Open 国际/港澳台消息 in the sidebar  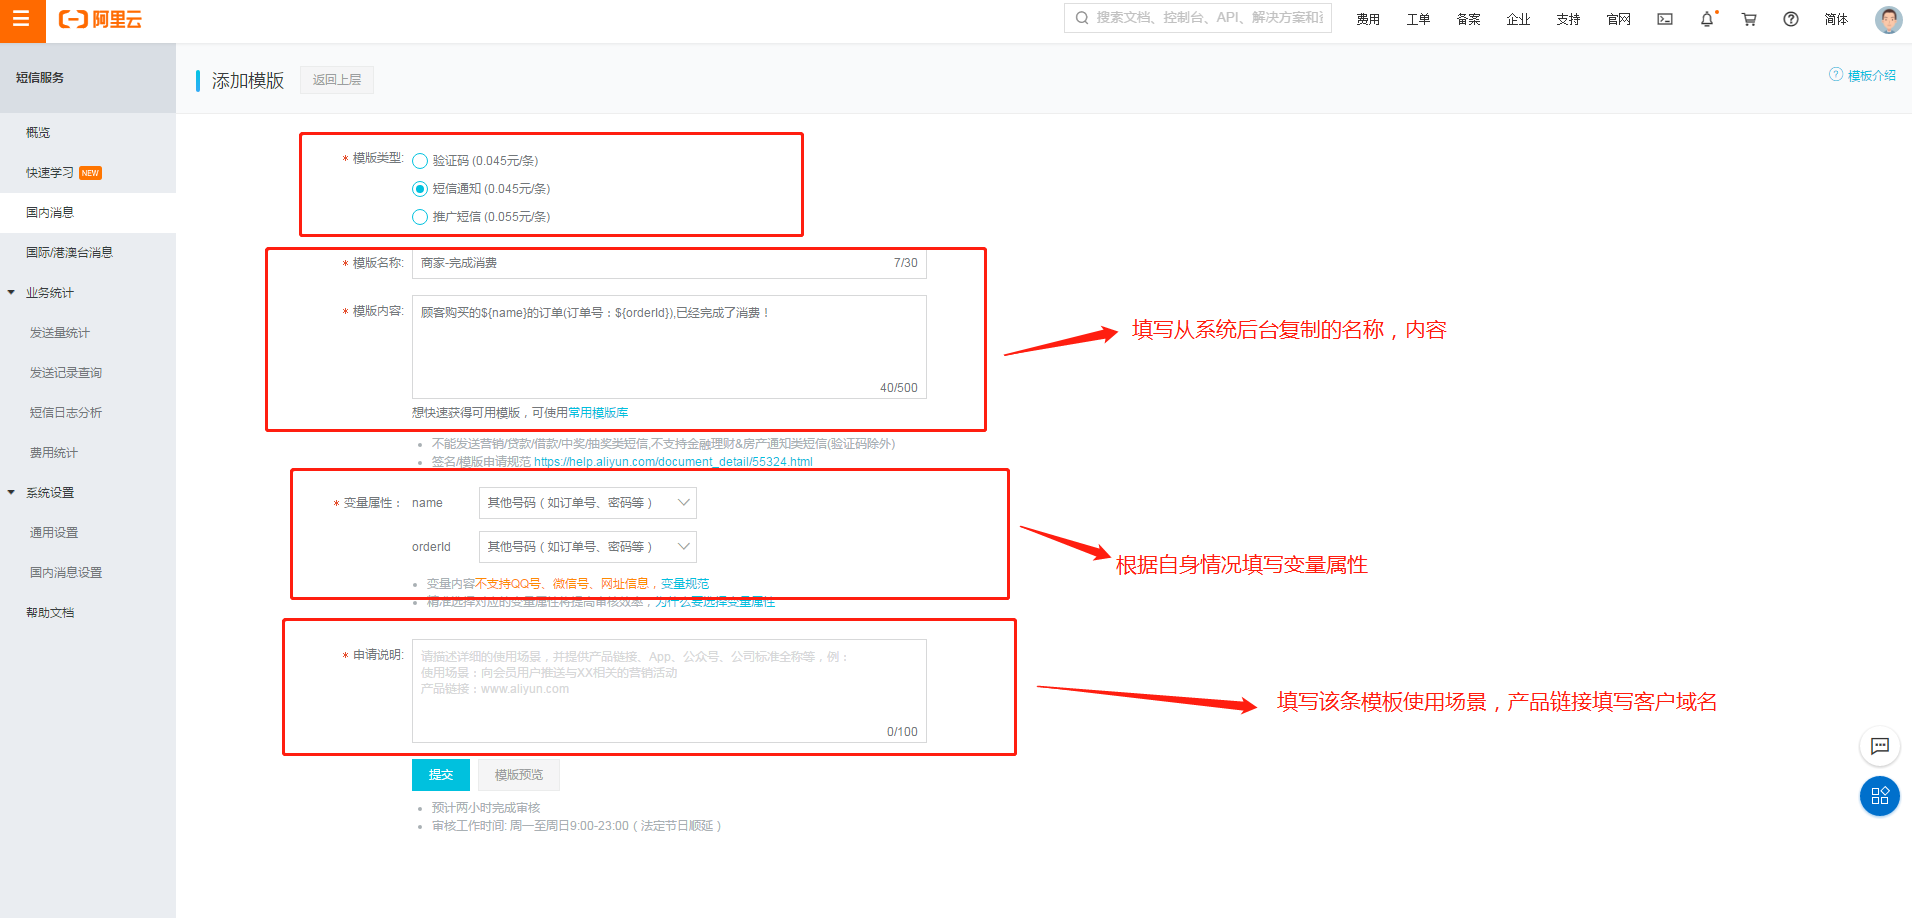click(x=69, y=253)
